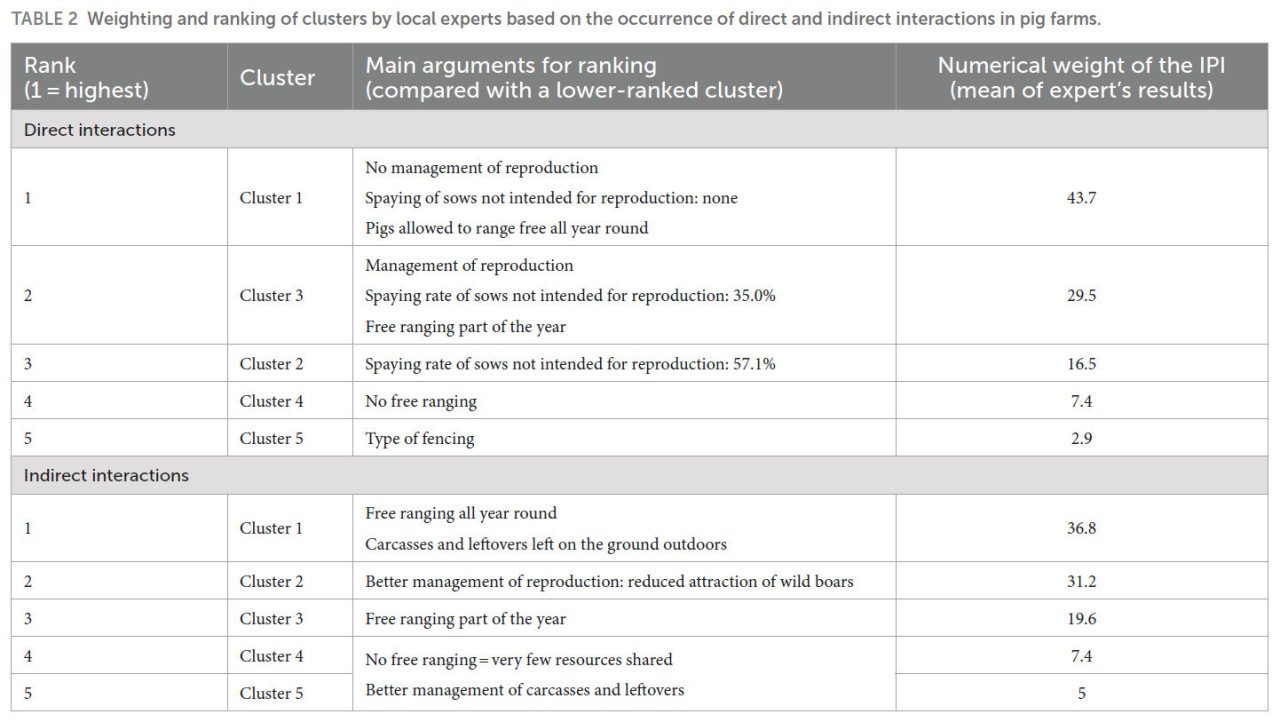Click the value 36.8 cell
The width and height of the screenshot is (1280, 722).
tap(1081, 528)
